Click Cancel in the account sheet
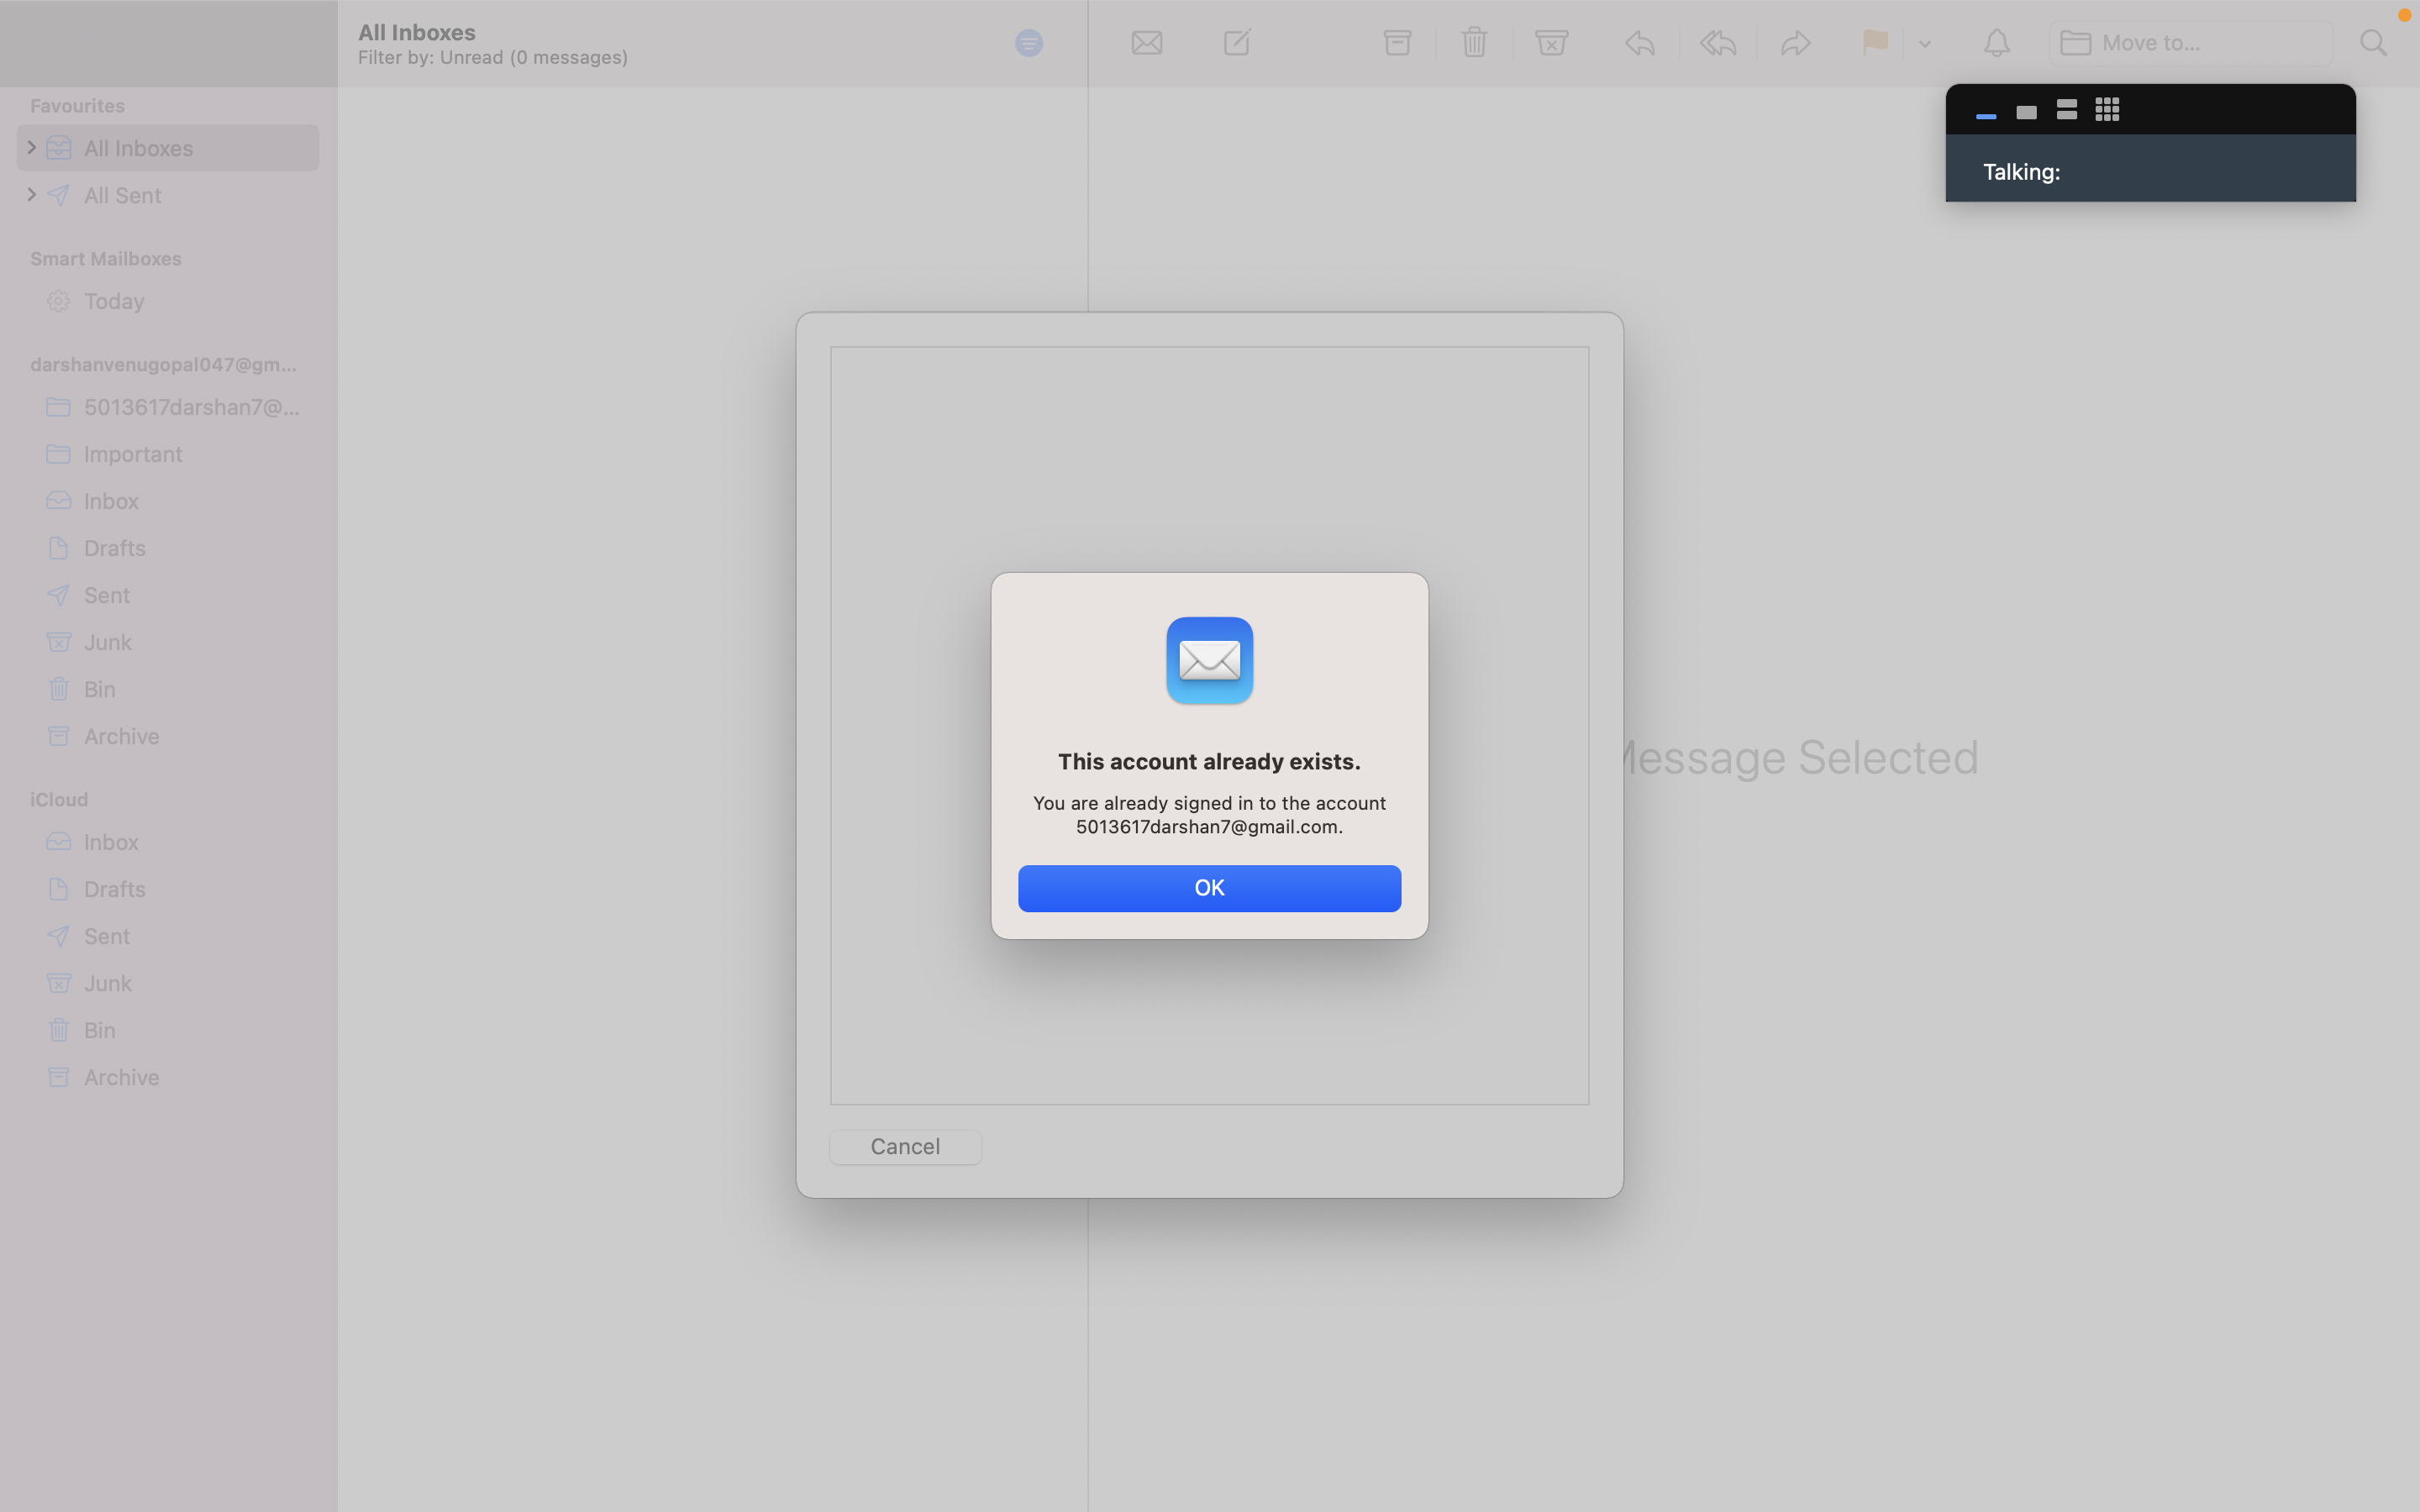 pyautogui.click(x=905, y=1146)
